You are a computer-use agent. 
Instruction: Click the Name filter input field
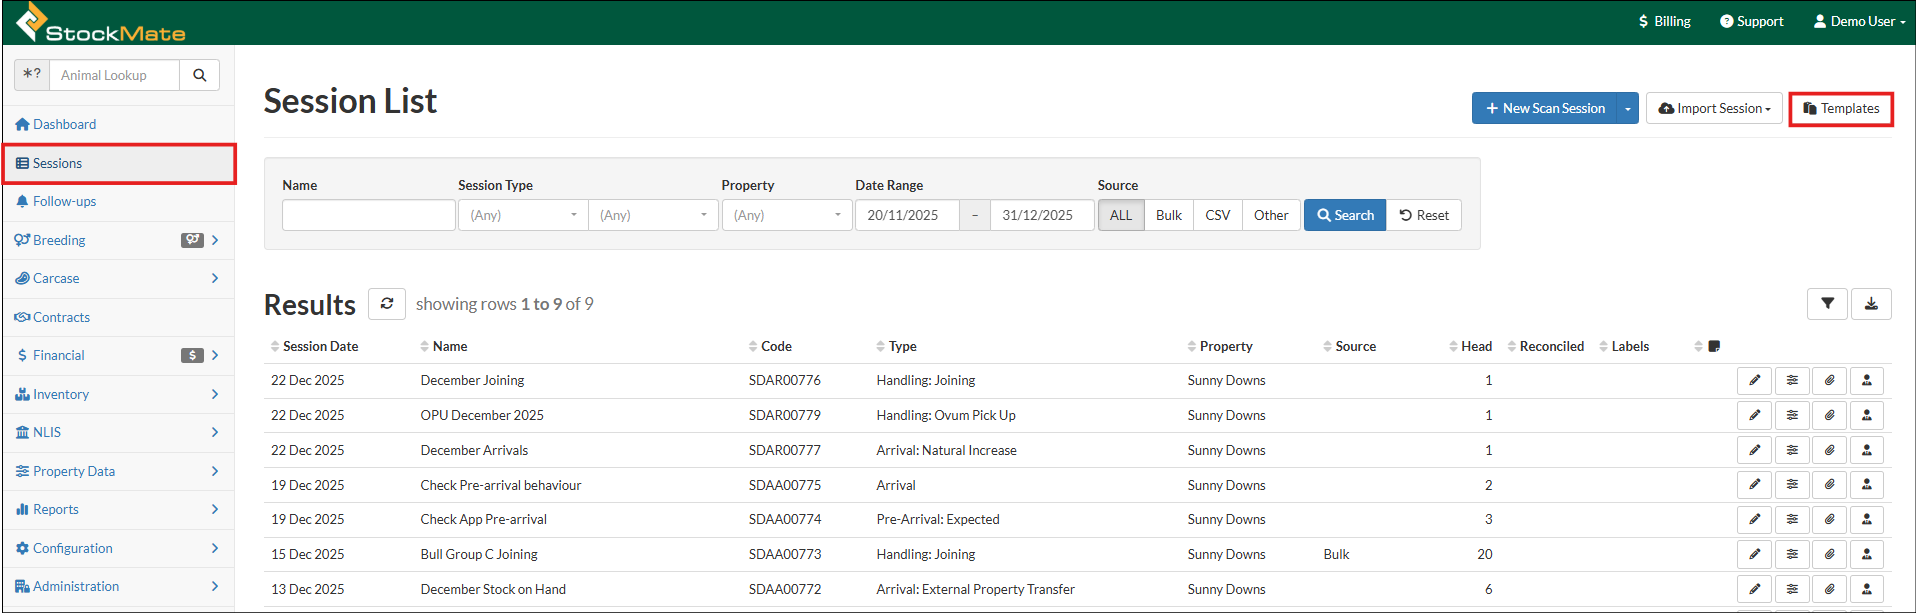(x=368, y=215)
